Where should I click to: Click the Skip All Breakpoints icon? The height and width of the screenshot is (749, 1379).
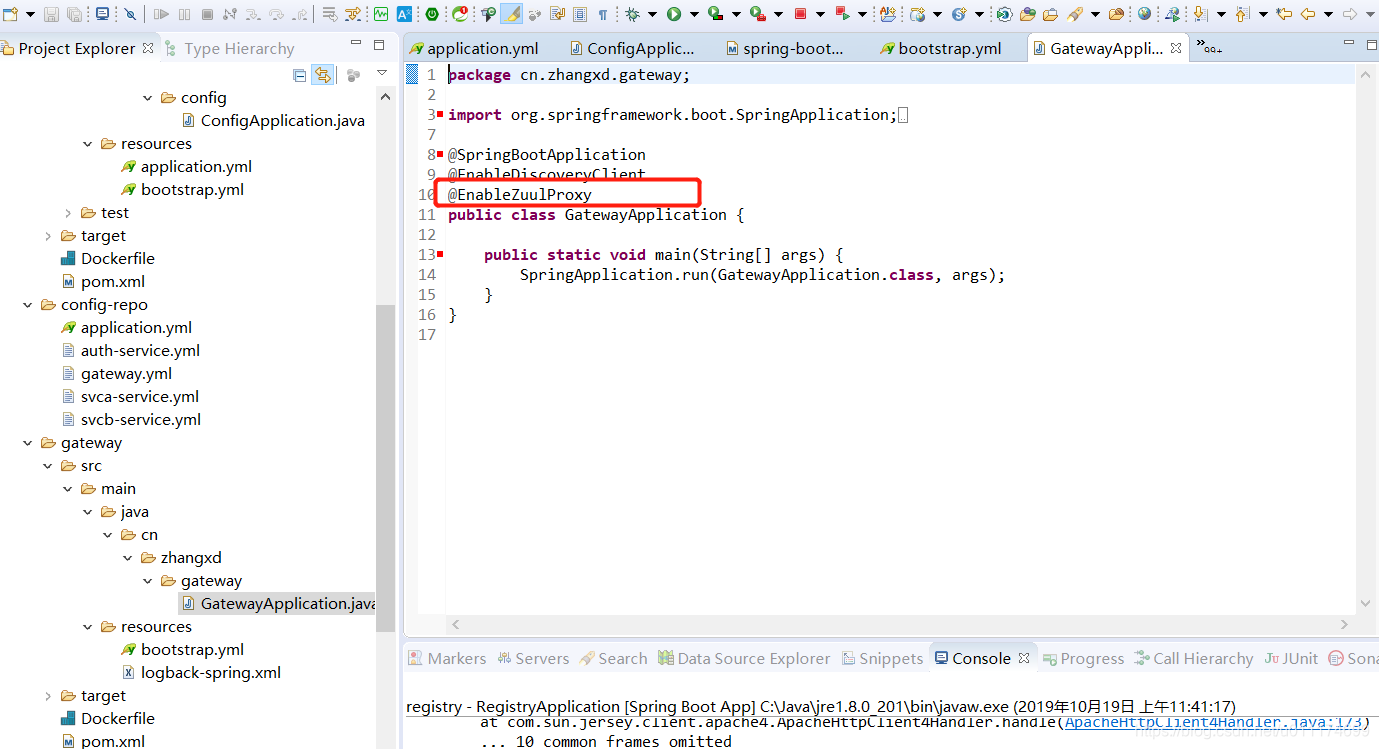click(130, 14)
